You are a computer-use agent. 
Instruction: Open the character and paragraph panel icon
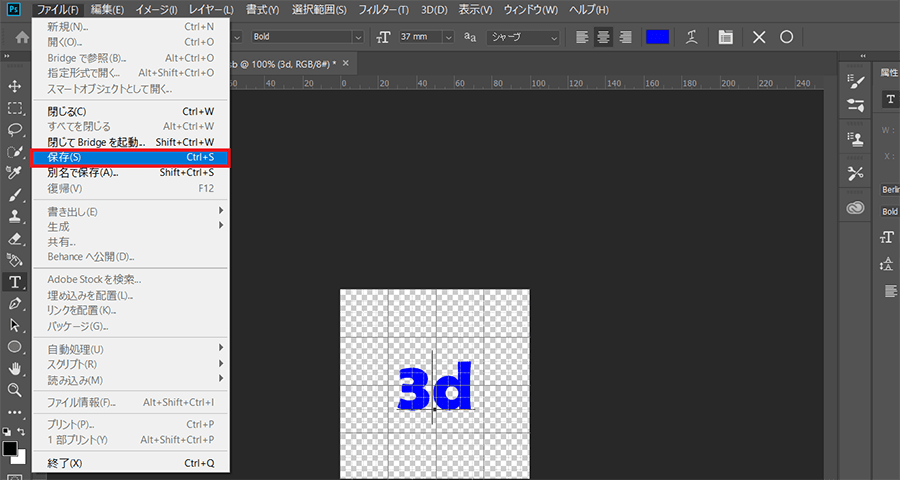725,37
